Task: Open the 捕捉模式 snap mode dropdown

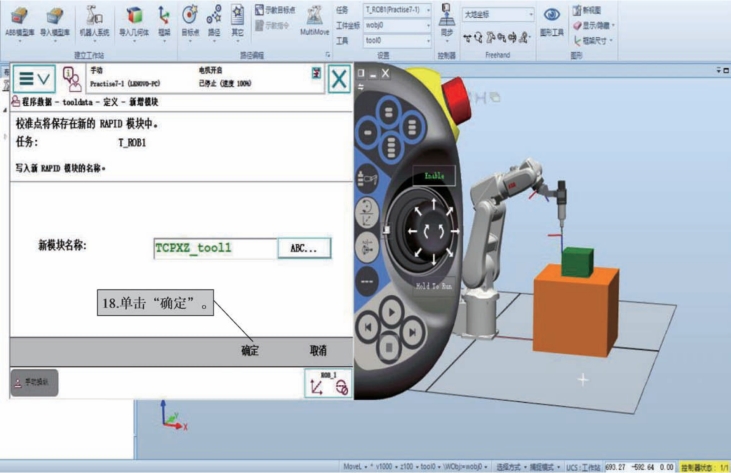Action: 544,466
